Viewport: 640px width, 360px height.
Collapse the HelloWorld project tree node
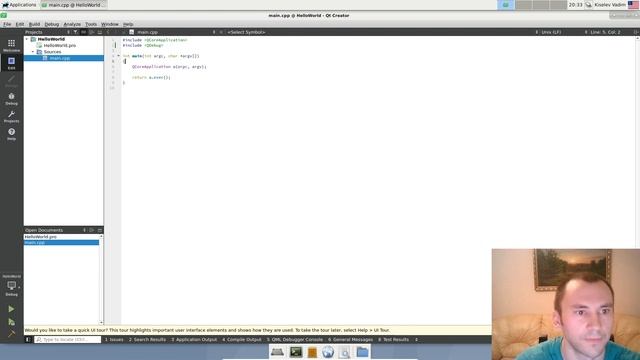coord(27,39)
